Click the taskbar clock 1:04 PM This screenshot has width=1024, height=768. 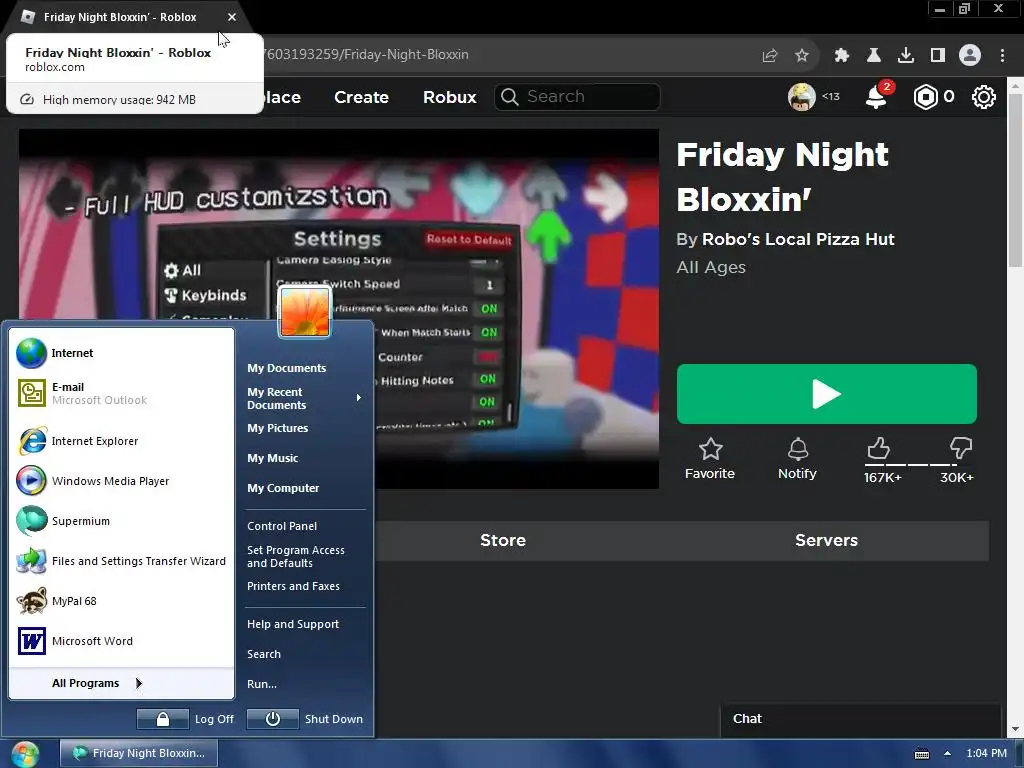[986, 754]
